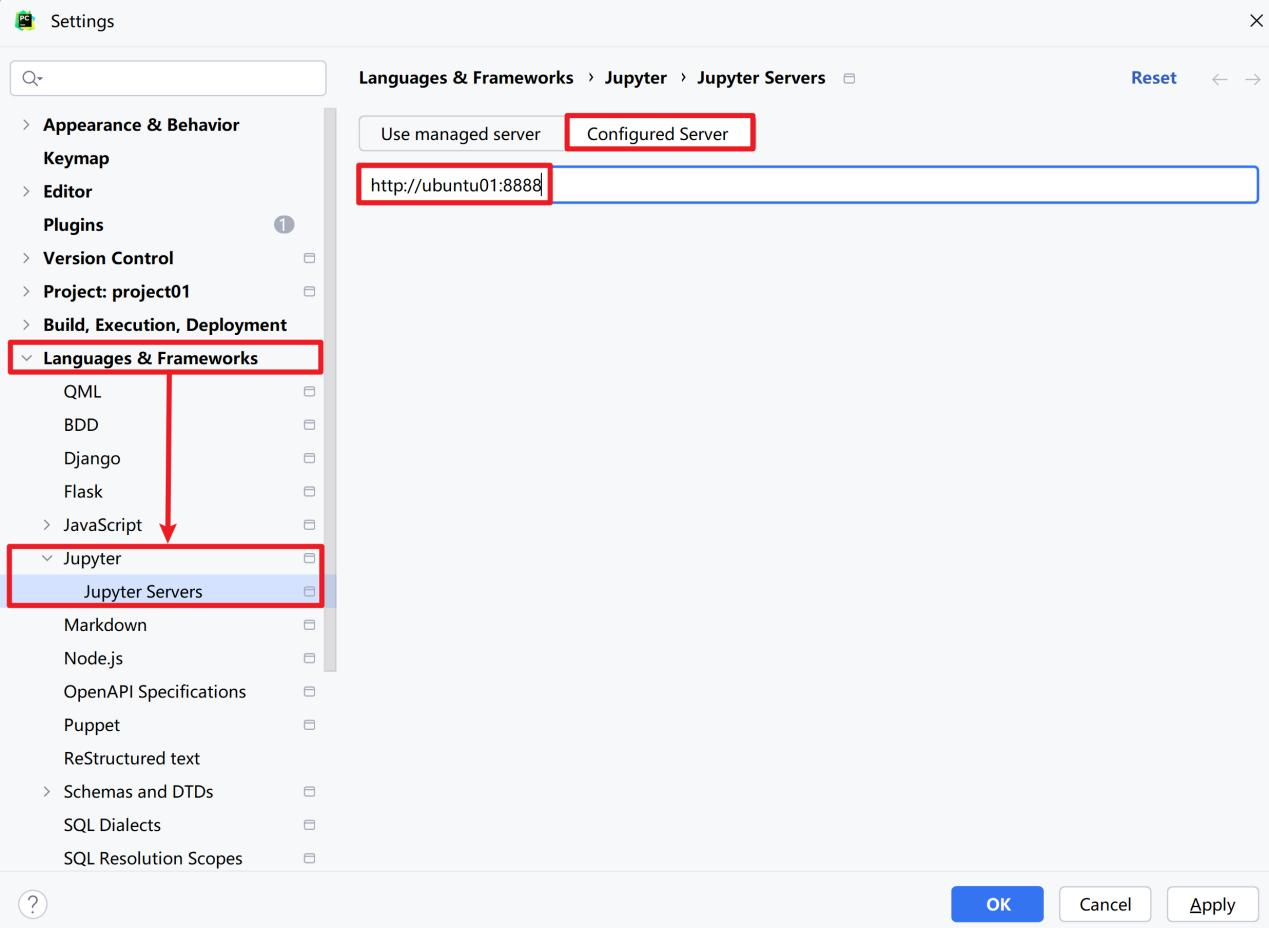Click the project icon on Flask row

click(x=309, y=491)
